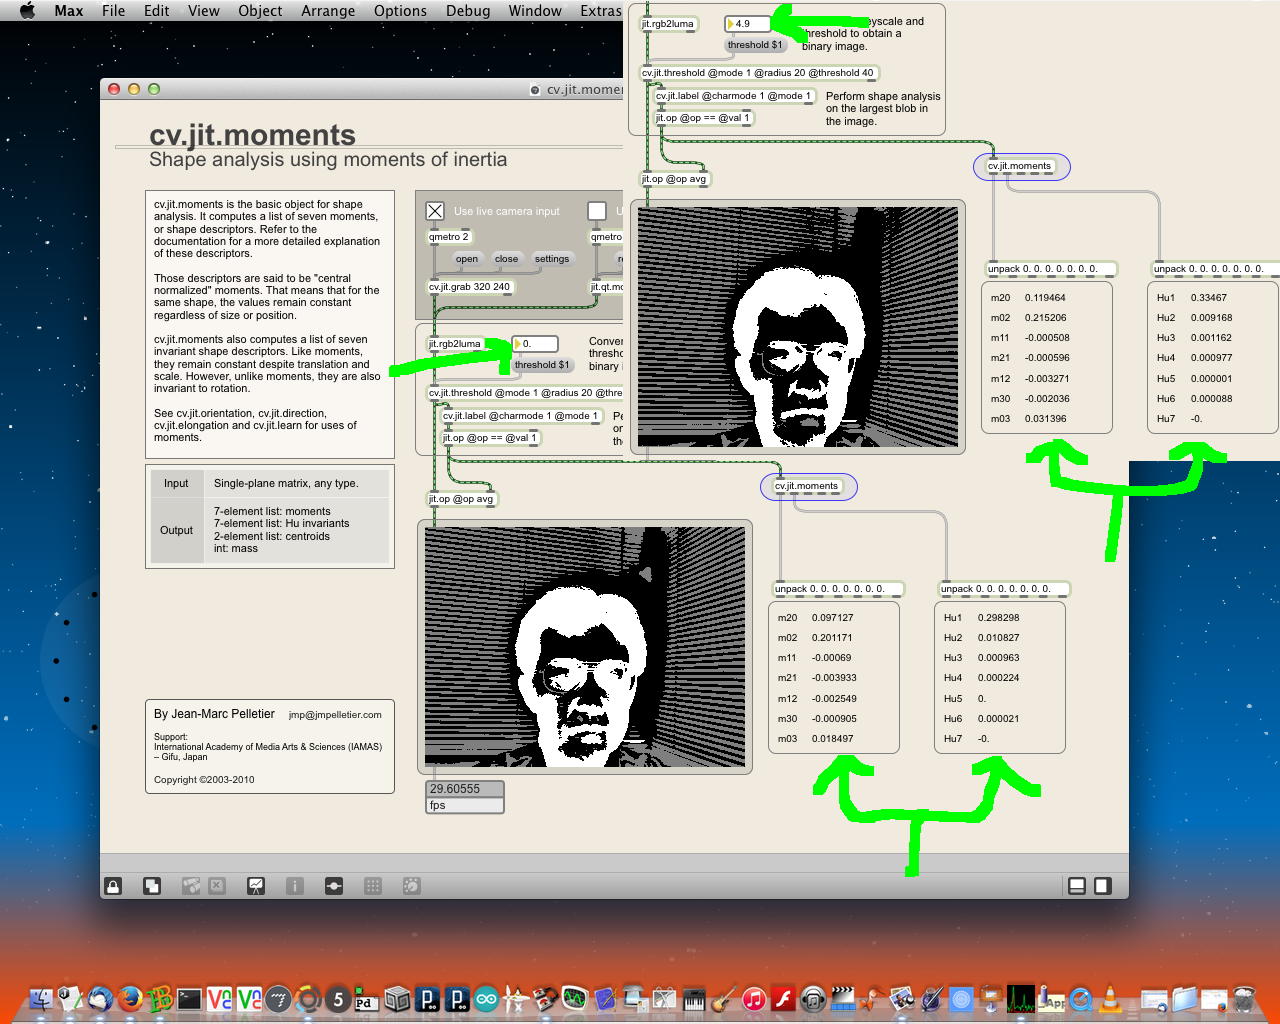The image size is (1280, 1024).
Task: Select 'cv.jit.label @charmode 1 @mode 1' above 'Perform shape analysis'
Action: (735, 97)
